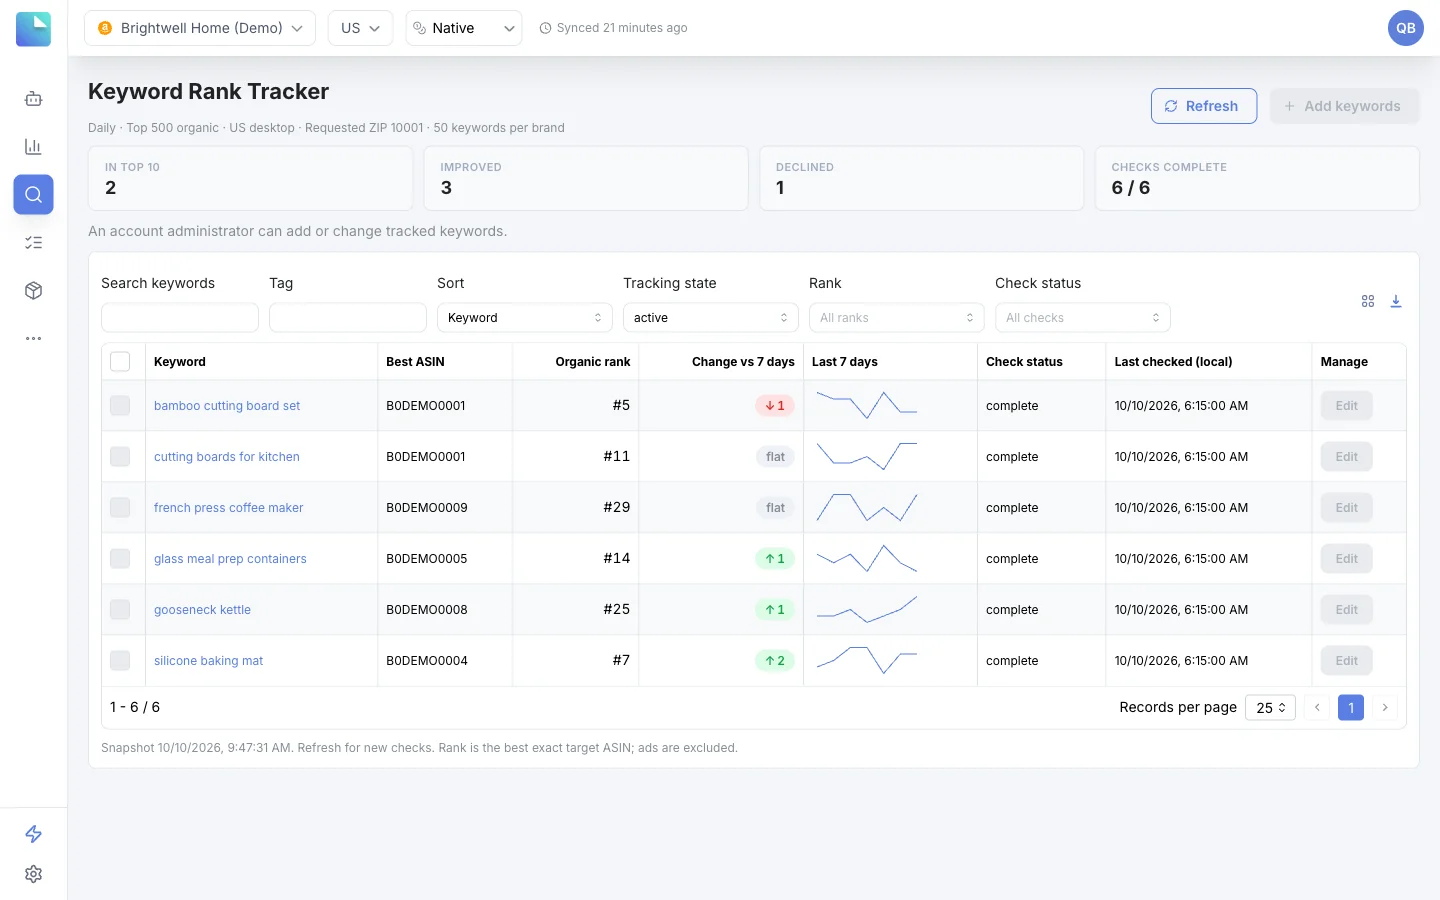Check the bamboo cutting board set row
The image size is (1440, 900).
(120, 405)
